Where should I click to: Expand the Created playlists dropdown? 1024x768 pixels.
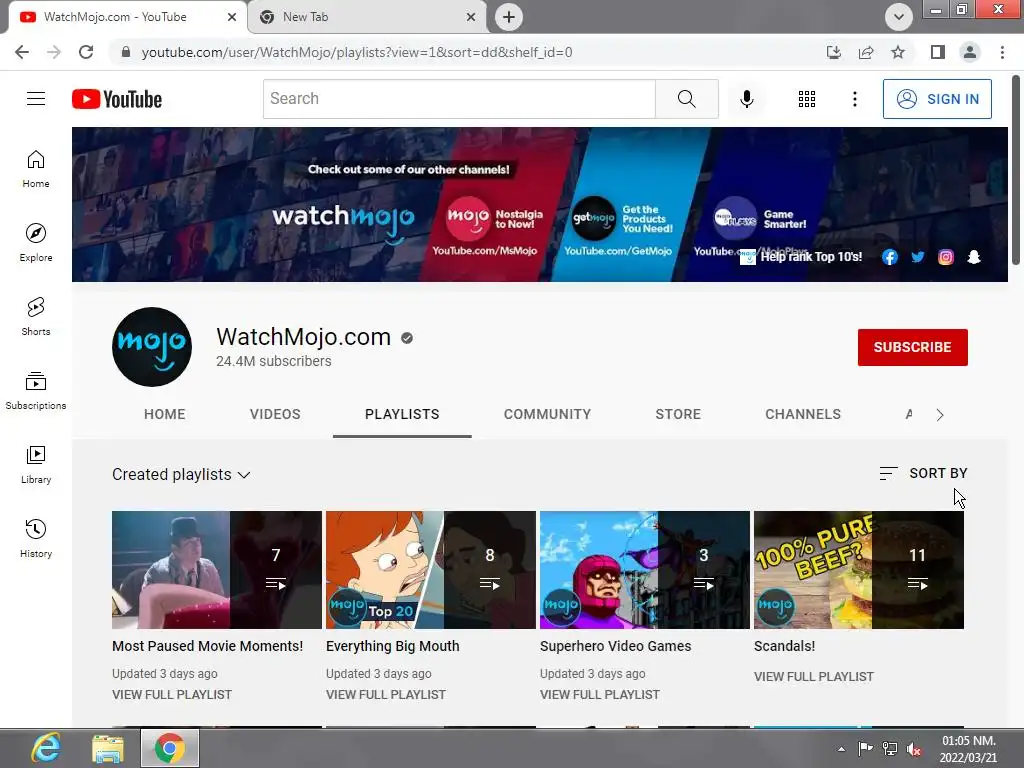click(x=181, y=475)
